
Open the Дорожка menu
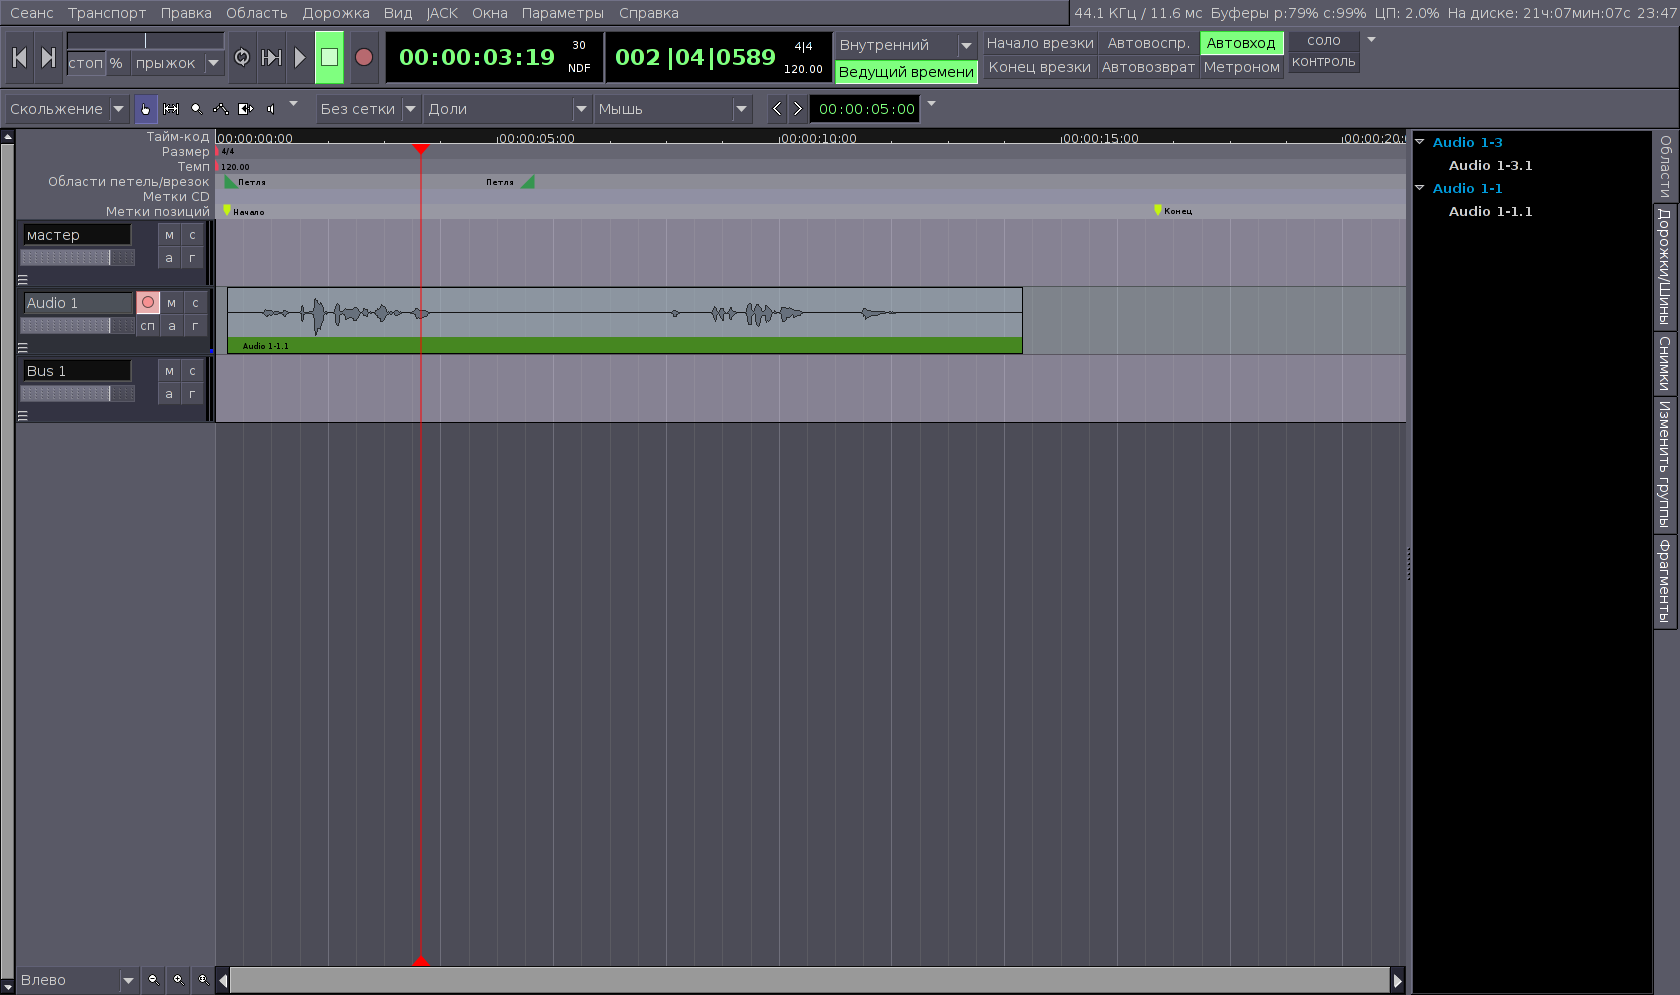tap(336, 13)
